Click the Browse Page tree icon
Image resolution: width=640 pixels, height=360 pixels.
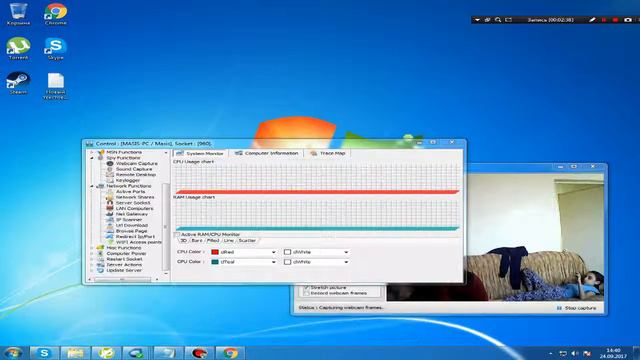point(110,231)
